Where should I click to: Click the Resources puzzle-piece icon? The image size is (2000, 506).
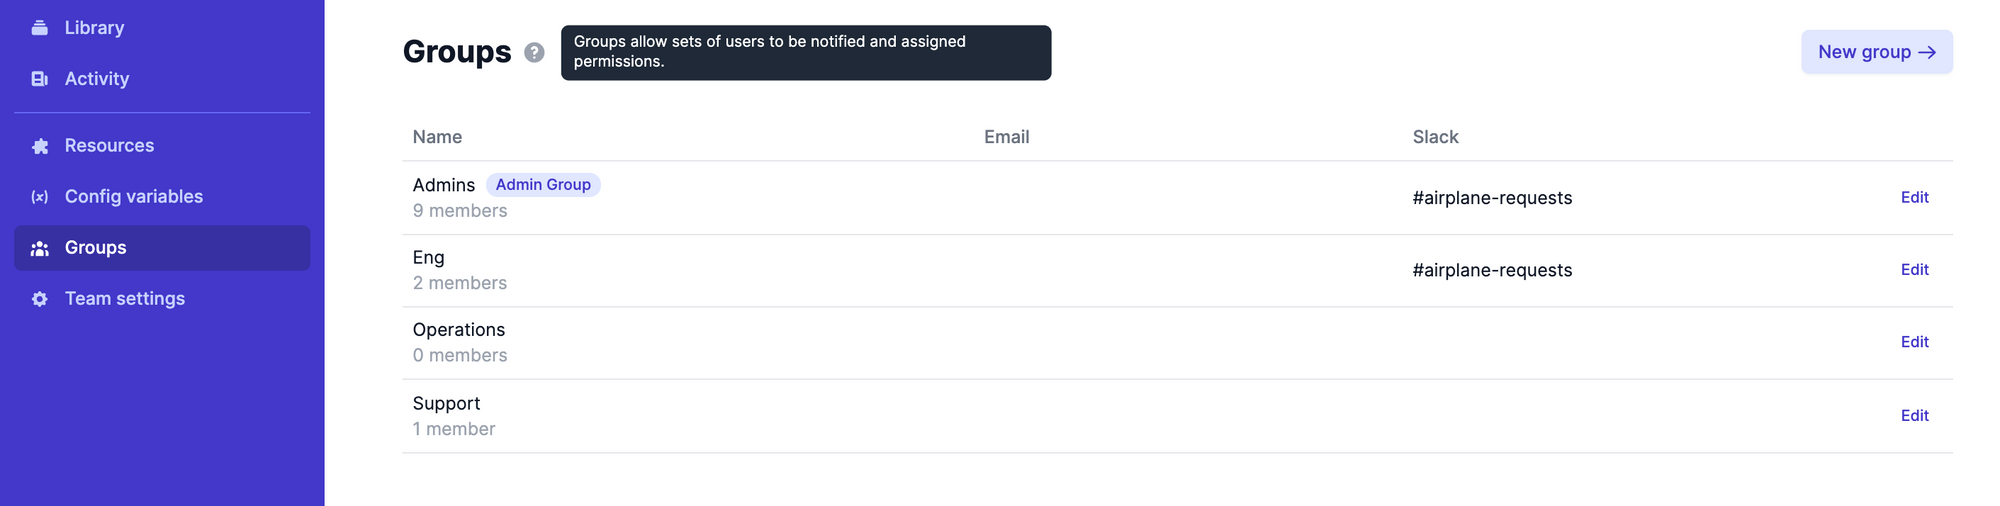click(40, 146)
